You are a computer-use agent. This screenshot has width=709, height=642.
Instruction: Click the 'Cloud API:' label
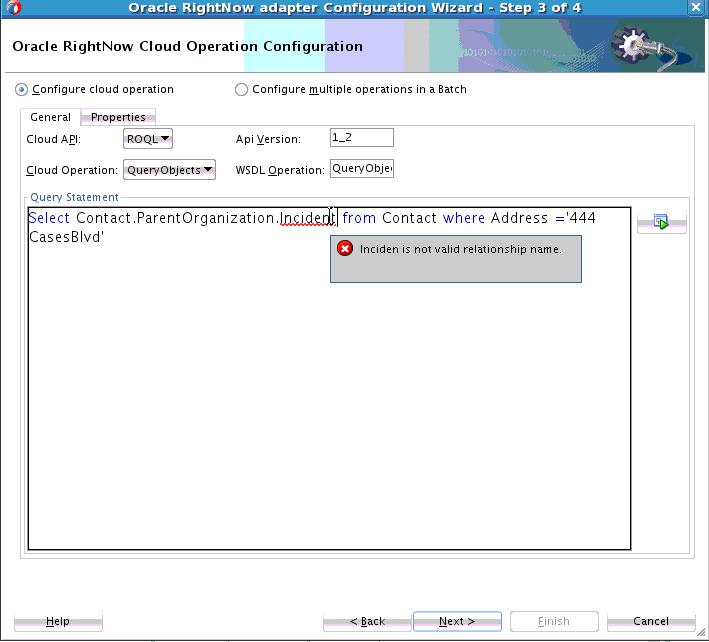53,139
